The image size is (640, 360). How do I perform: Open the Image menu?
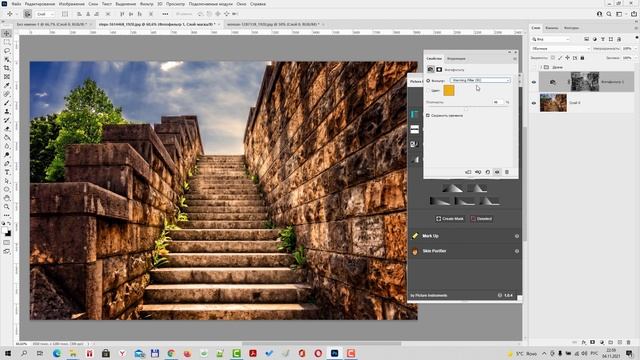point(71,4)
